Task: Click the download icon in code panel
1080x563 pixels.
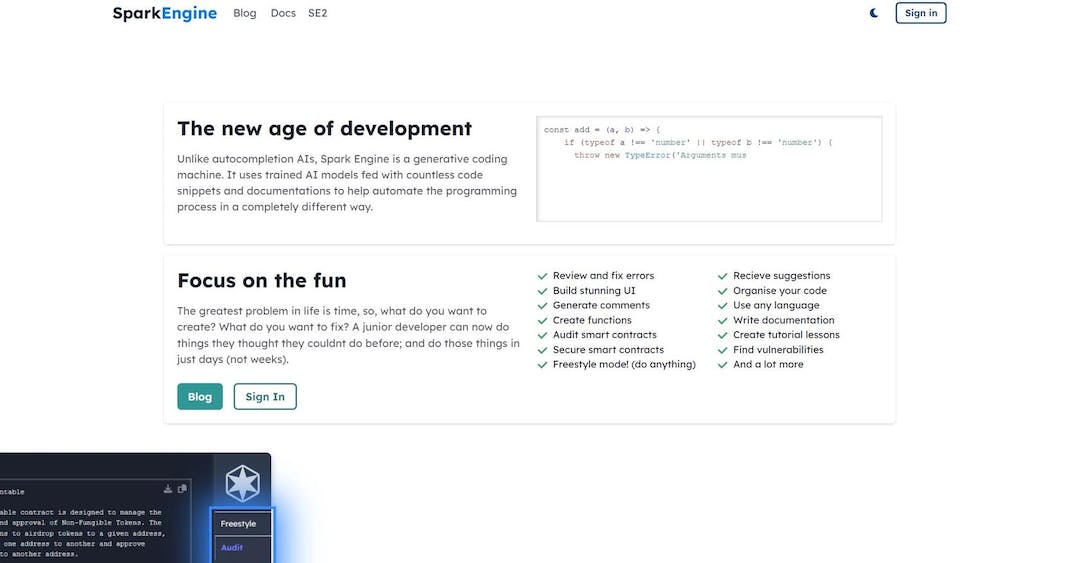Action: point(167,489)
